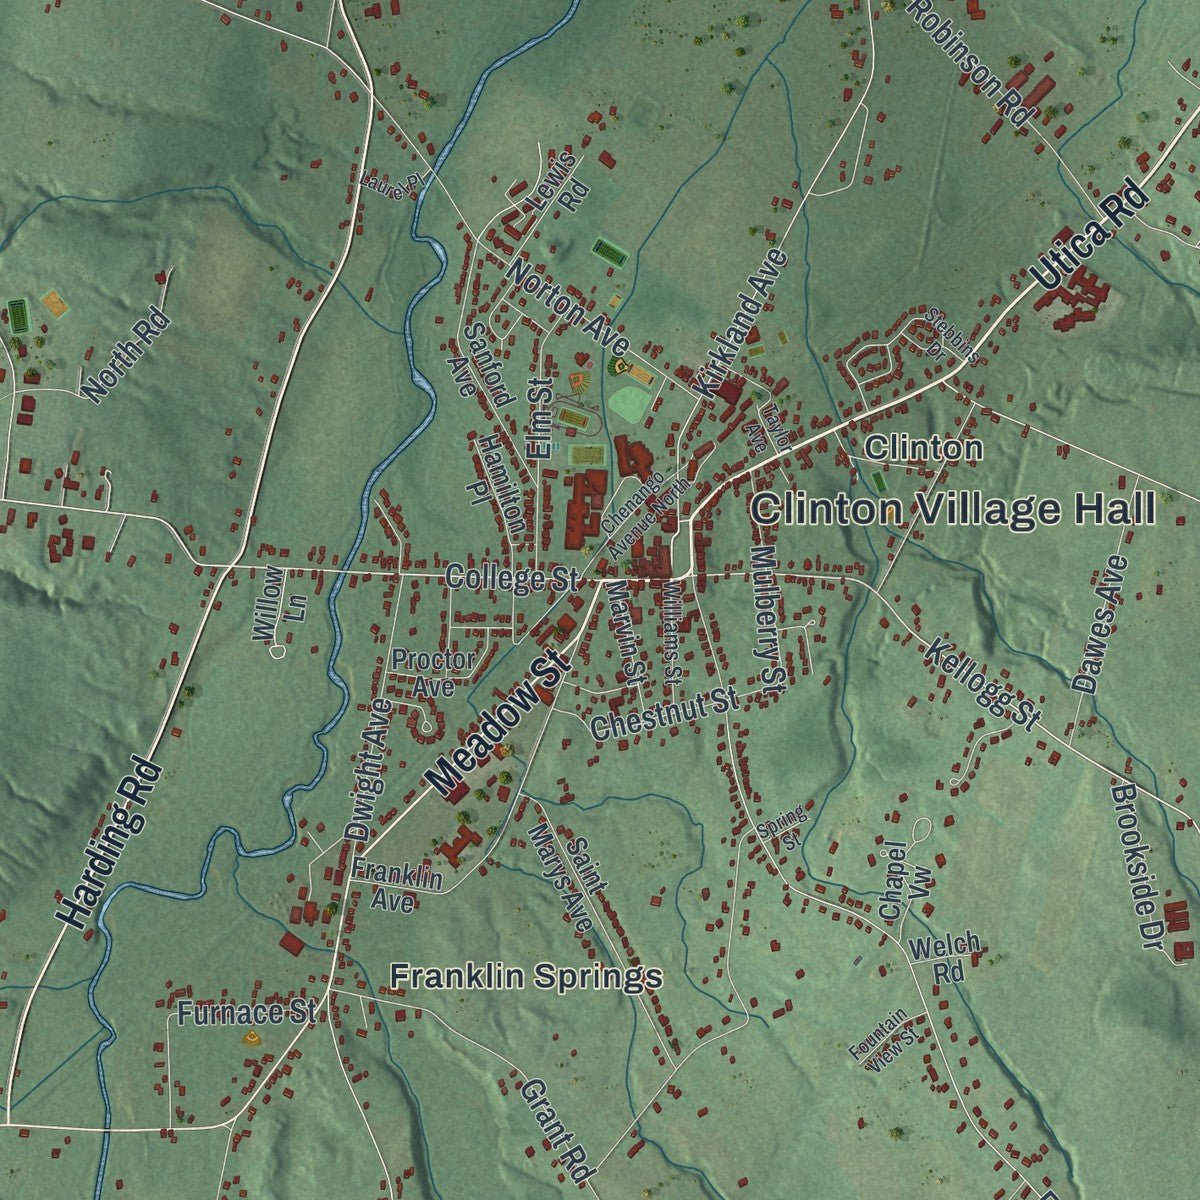Image resolution: width=1200 pixels, height=1200 pixels.
Task: Click the Chenango Avenue North label
Action: (646, 514)
